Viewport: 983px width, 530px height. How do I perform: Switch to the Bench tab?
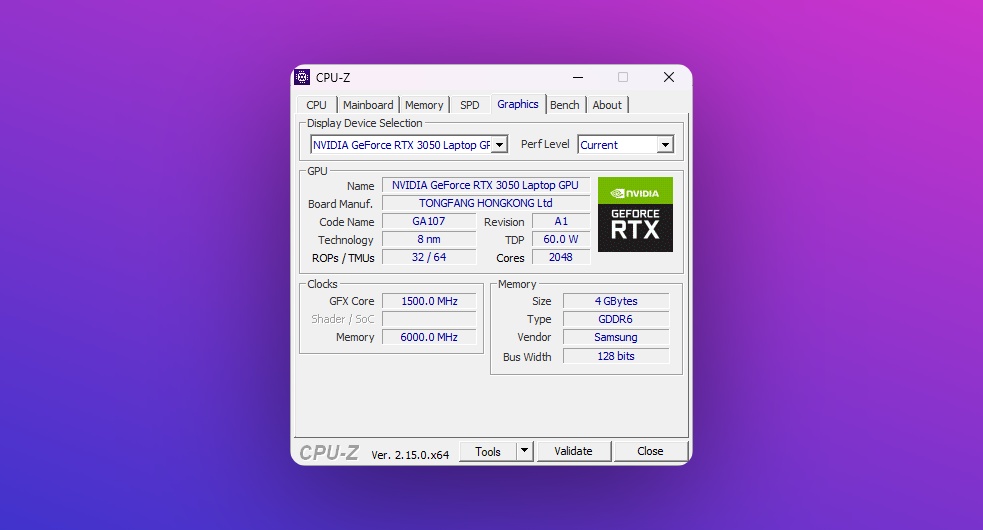click(565, 105)
